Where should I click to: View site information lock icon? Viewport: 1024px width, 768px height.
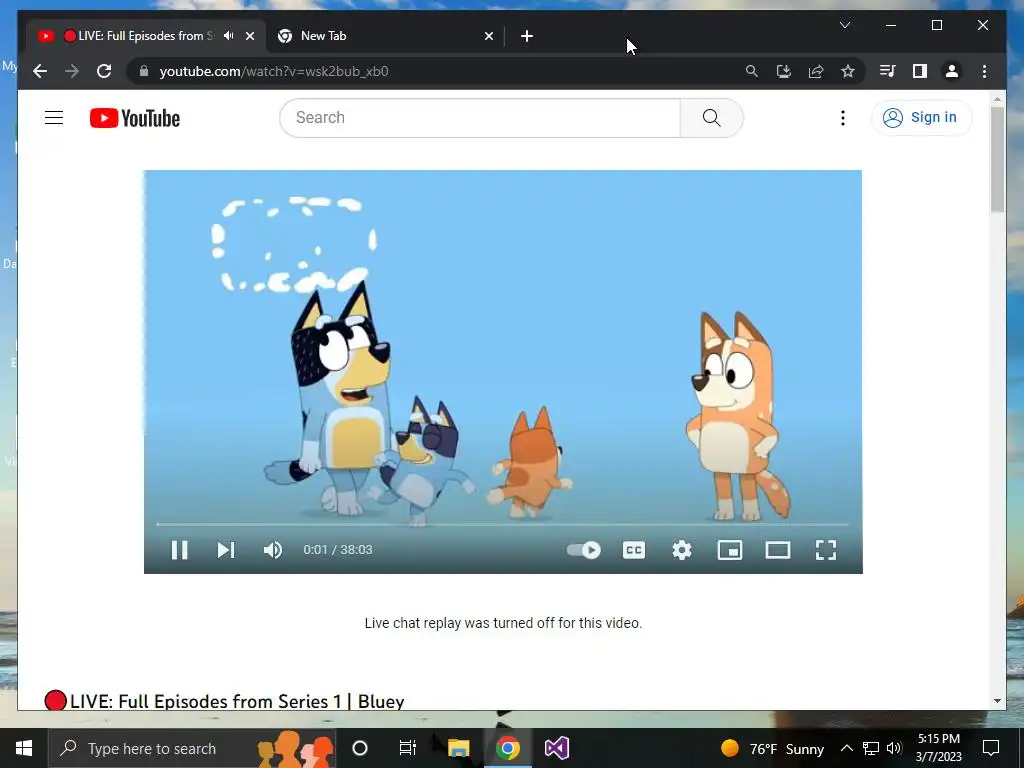(x=144, y=71)
